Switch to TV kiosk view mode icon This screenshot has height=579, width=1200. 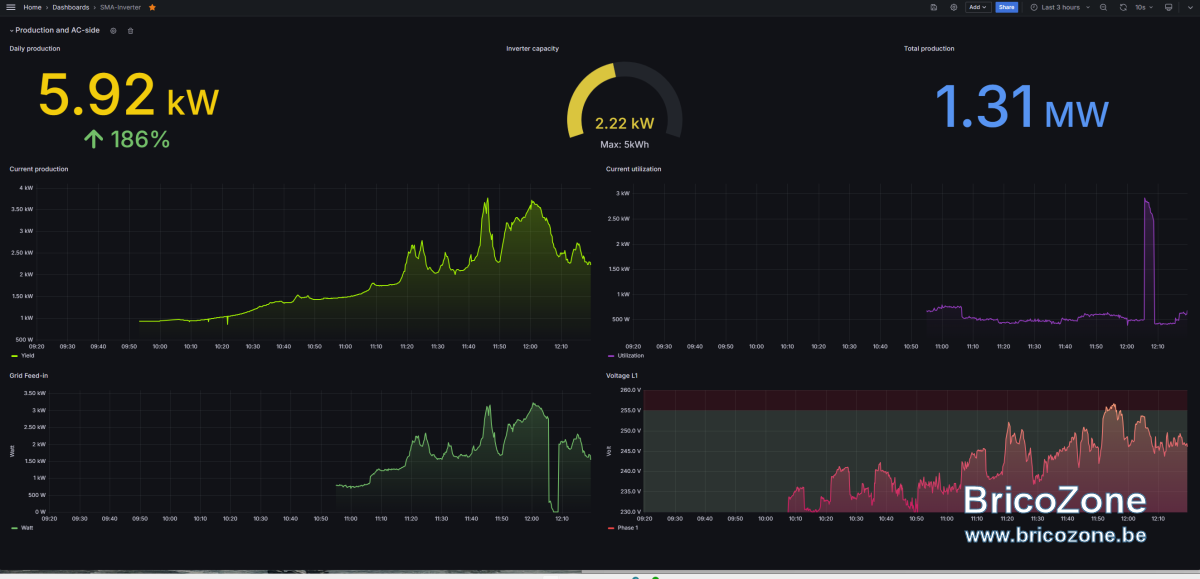(x=1169, y=7)
